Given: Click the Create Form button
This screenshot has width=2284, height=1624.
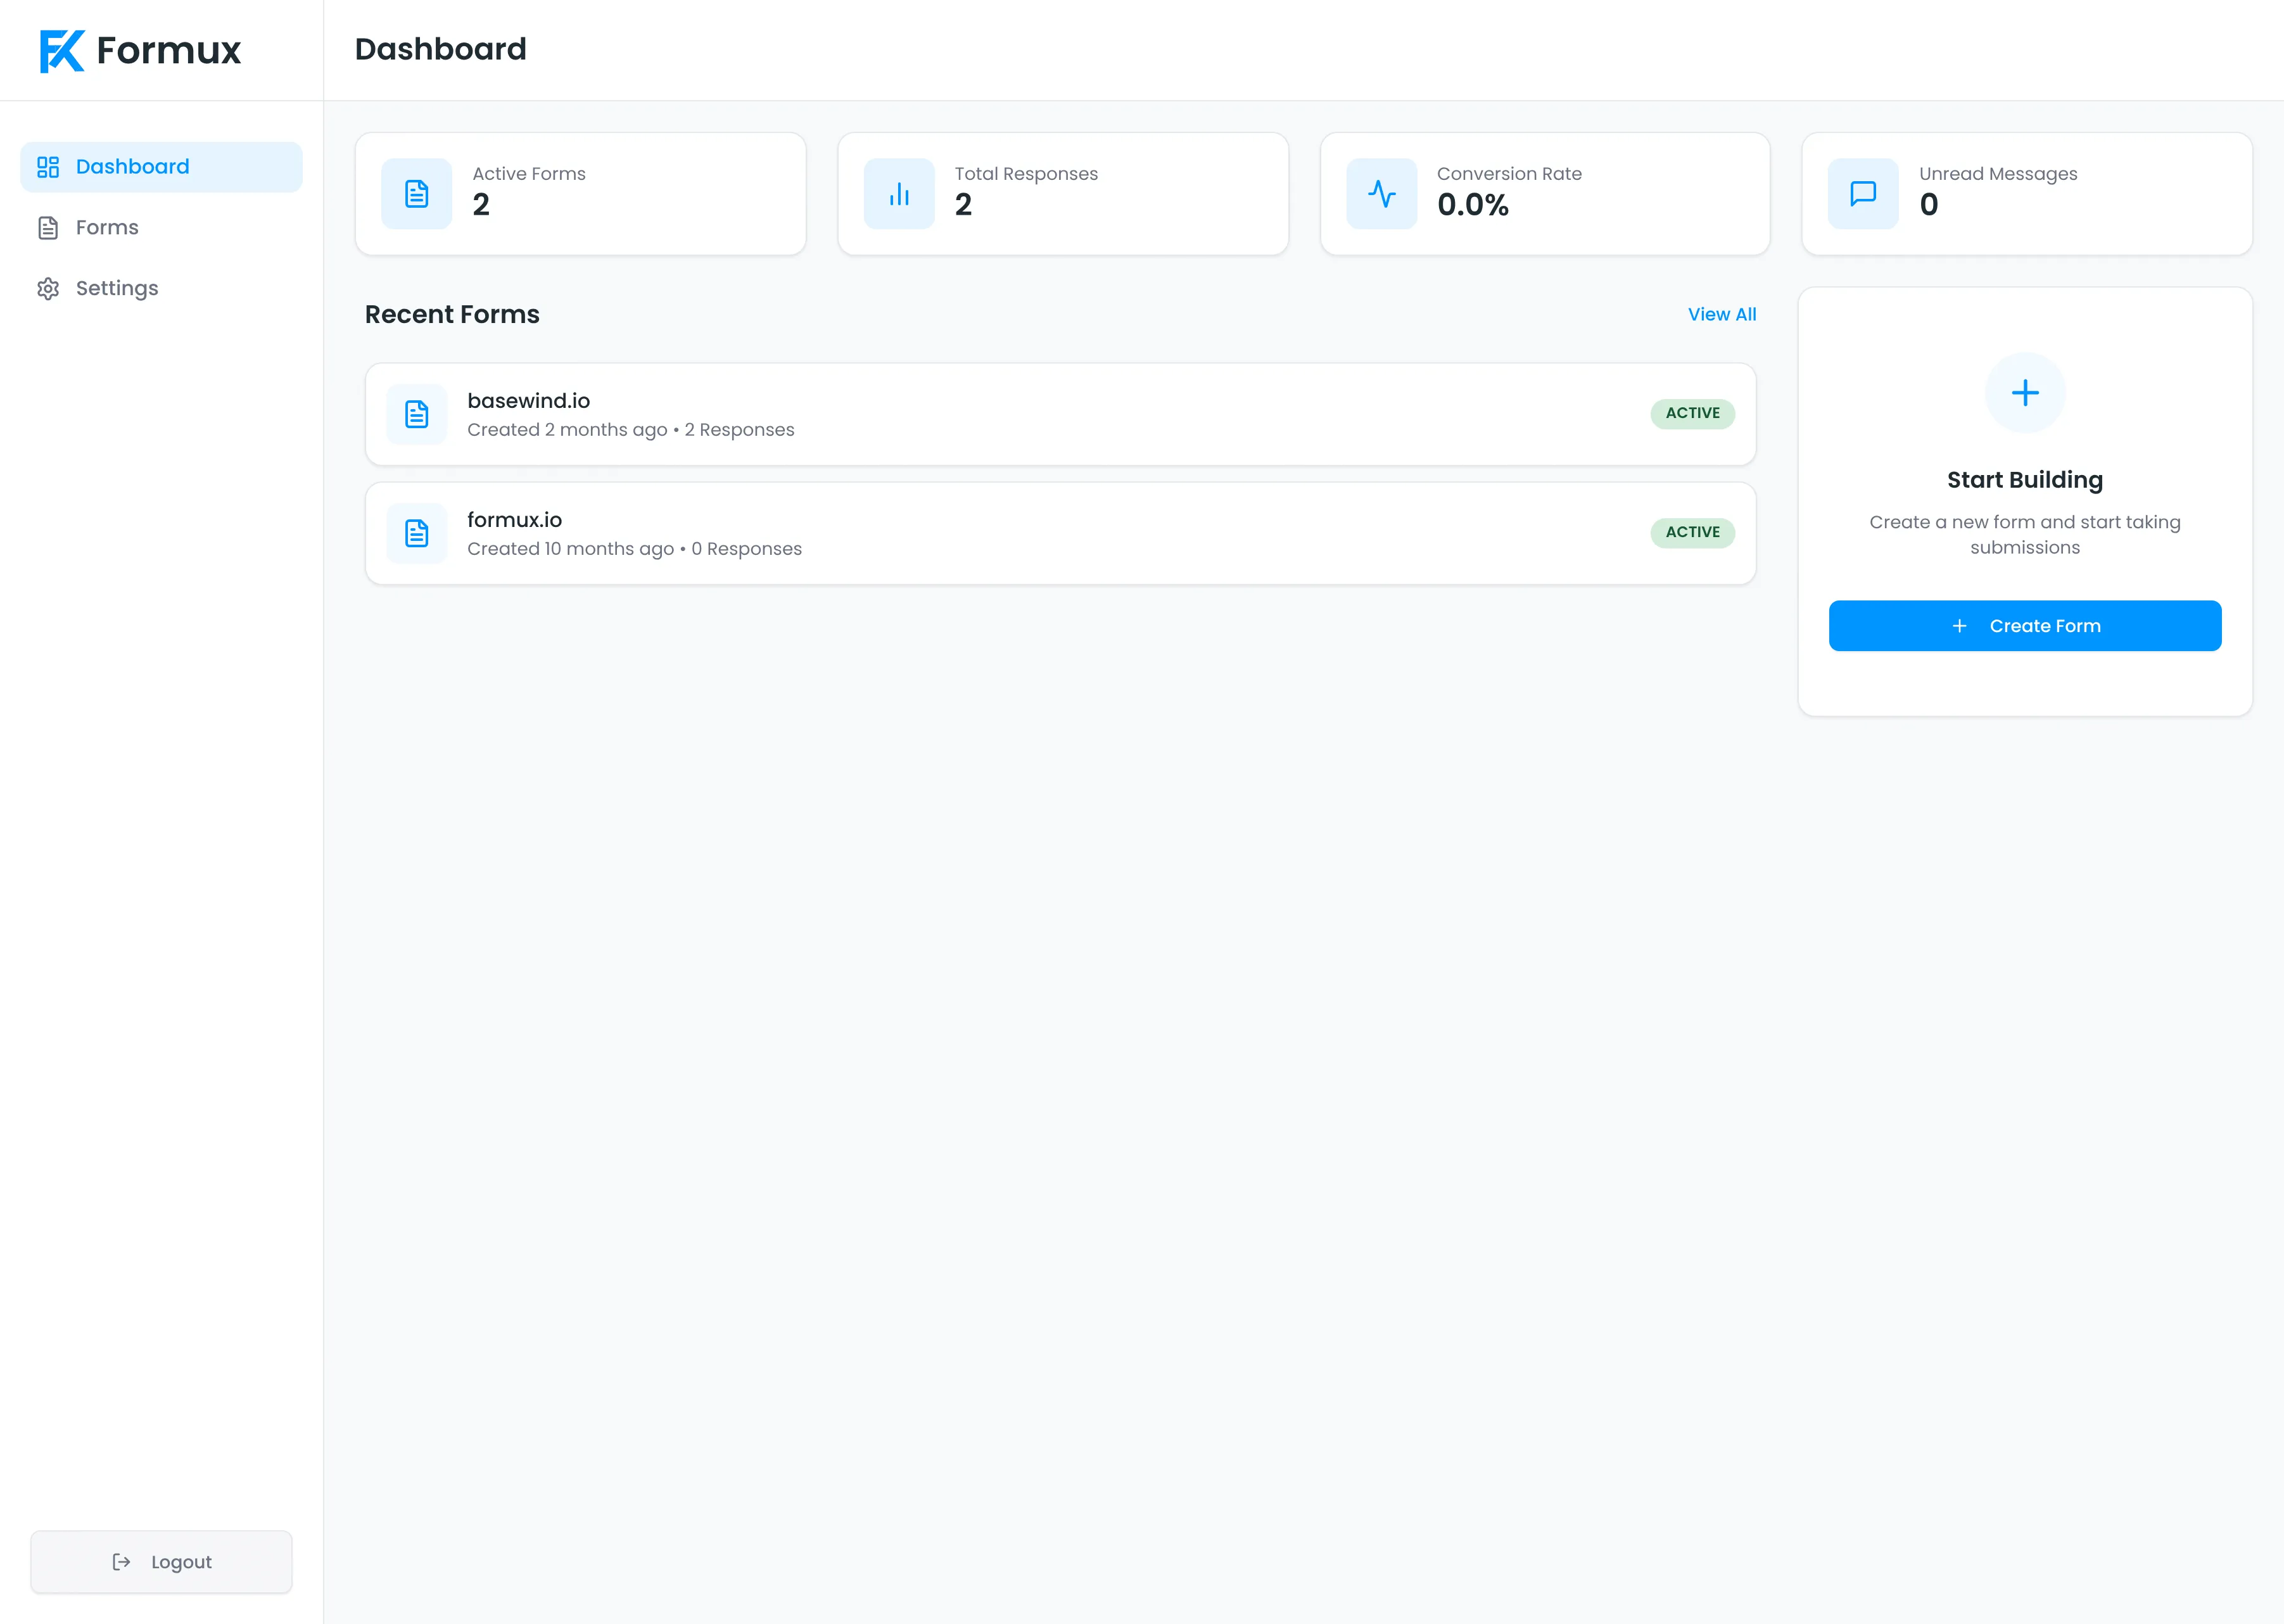Looking at the screenshot, I should tap(2025, 626).
